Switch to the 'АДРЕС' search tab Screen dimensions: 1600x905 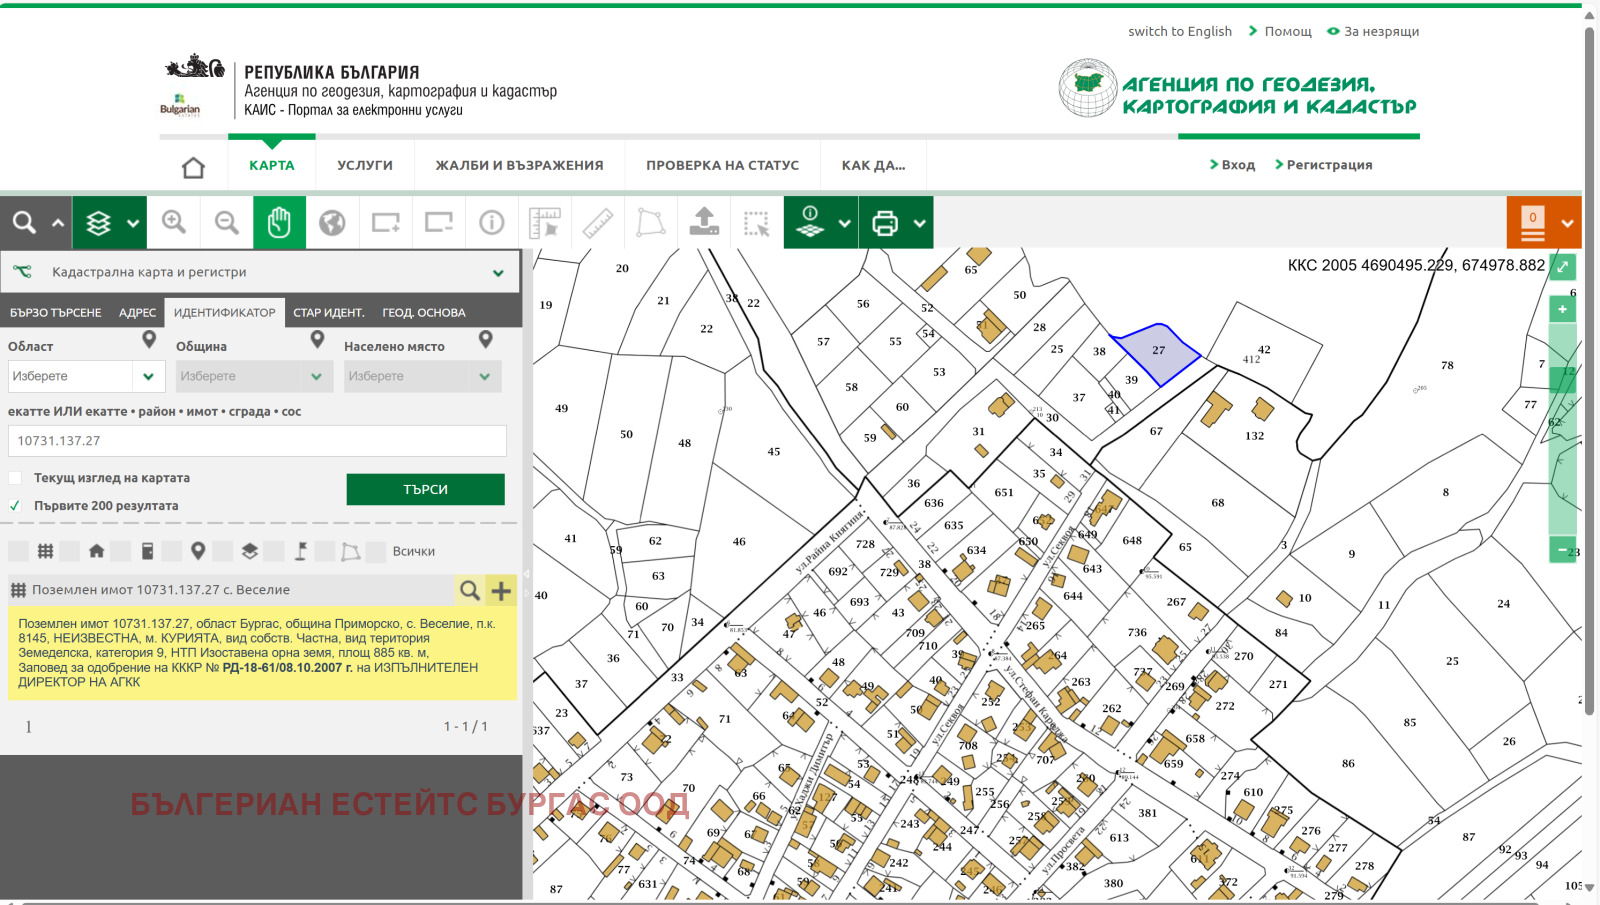[x=137, y=313]
